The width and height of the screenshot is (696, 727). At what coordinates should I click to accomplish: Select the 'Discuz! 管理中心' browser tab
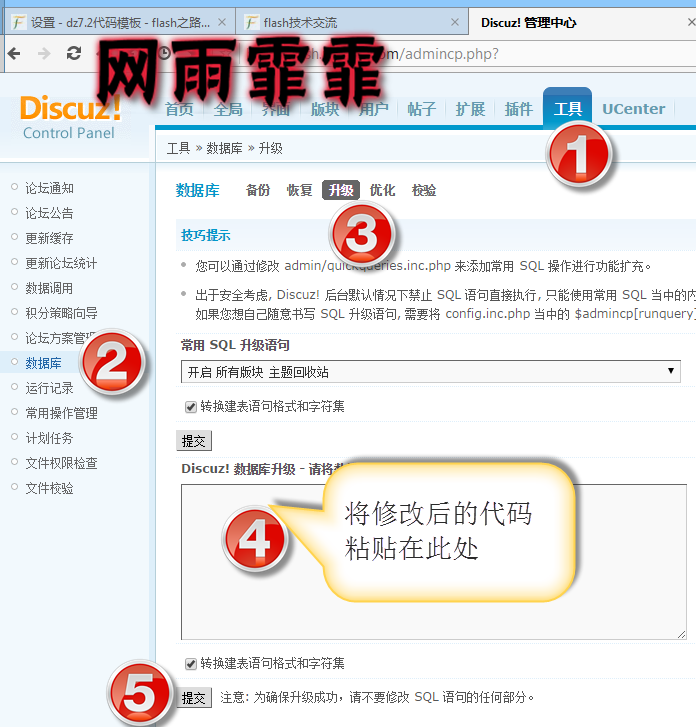[582, 22]
